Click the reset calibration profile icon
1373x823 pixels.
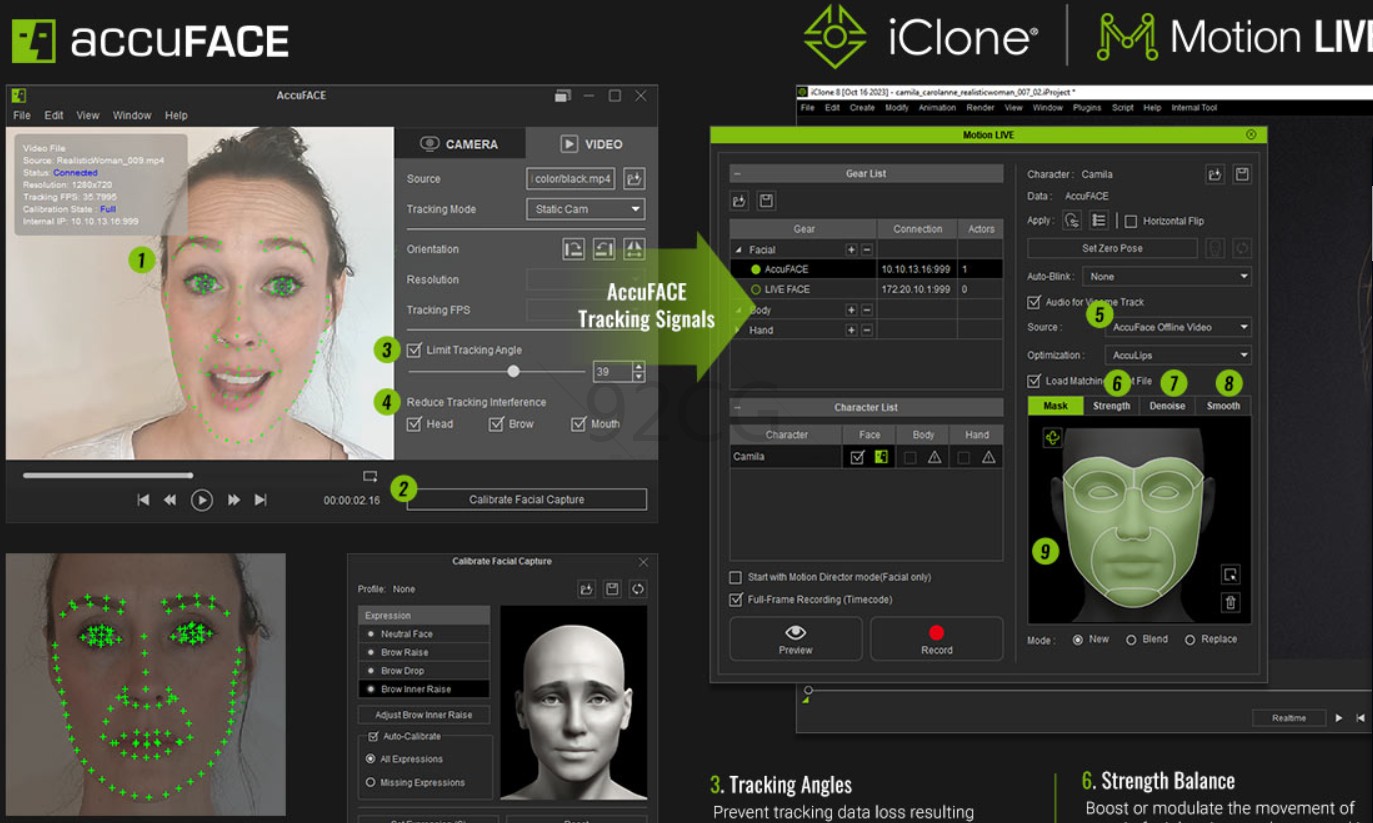(x=638, y=589)
